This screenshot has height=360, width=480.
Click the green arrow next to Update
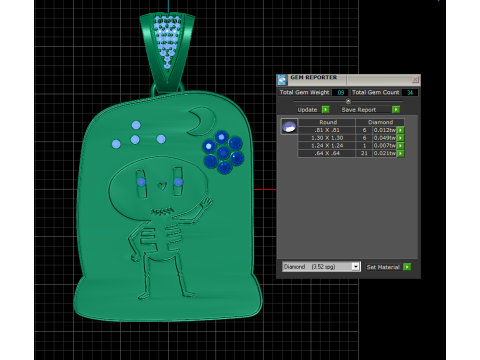click(326, 109)
